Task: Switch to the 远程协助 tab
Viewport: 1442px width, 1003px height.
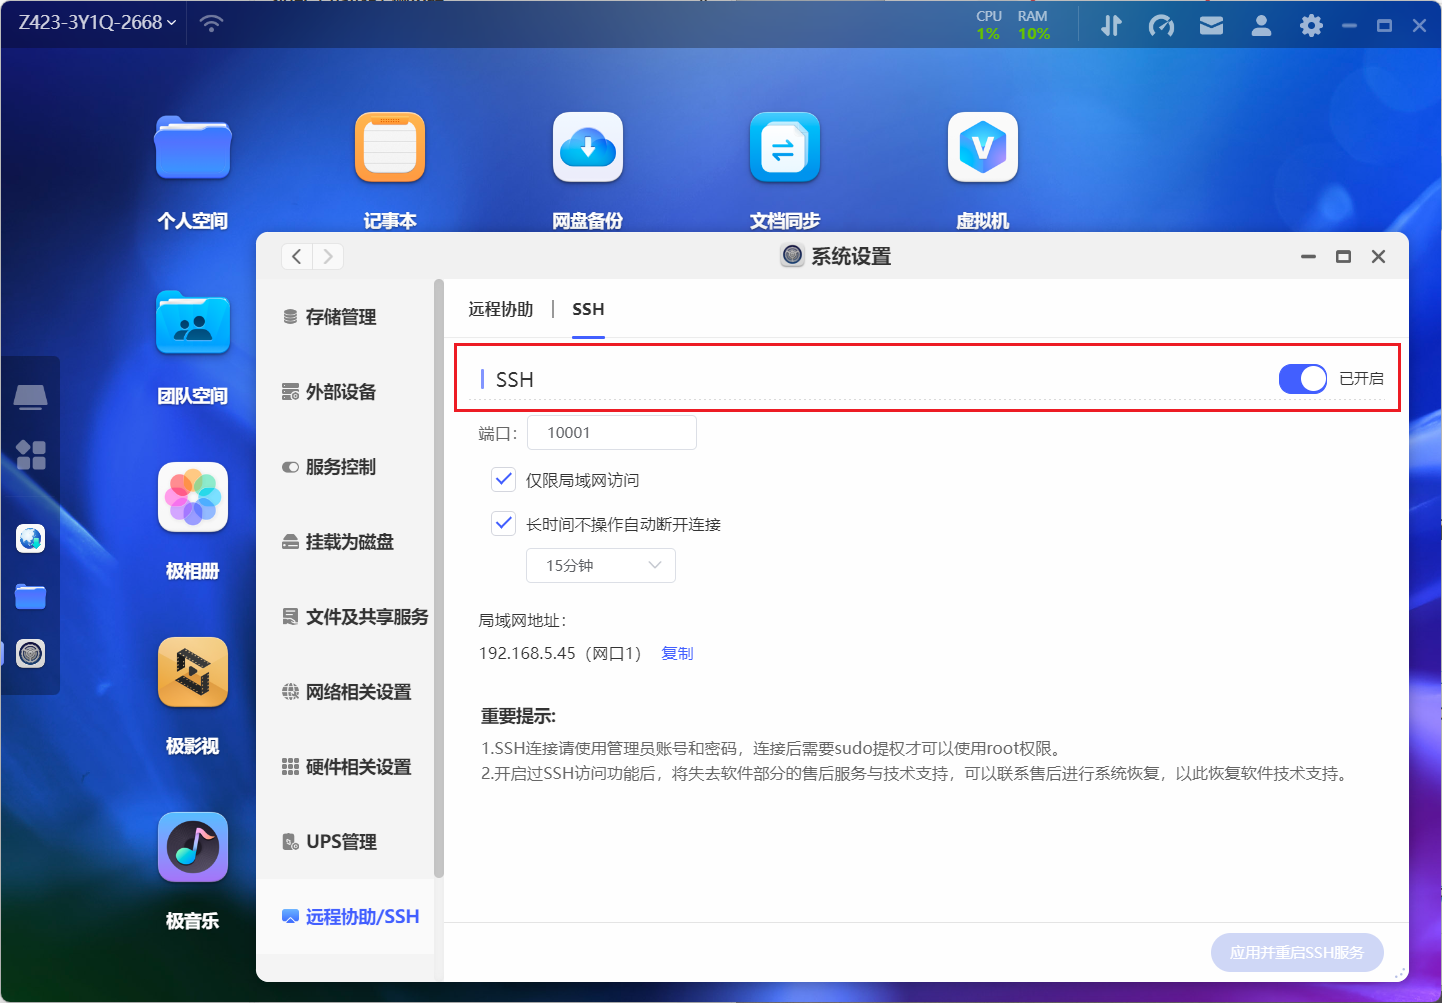Action: [x=500, y=309]
